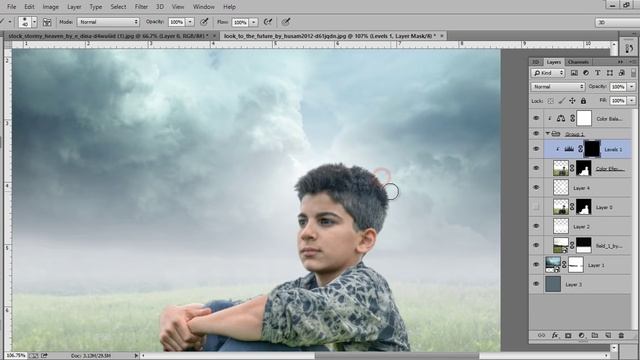Filter layers by smart object icon
Image resolution: width=640 pixels, height=360 pixels.
coord(621,73)
